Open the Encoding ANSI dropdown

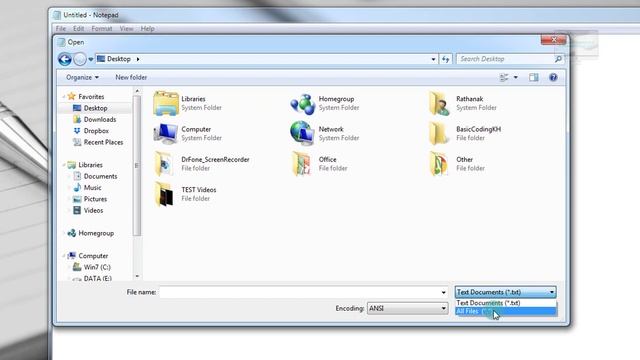(x=407, y=309)
